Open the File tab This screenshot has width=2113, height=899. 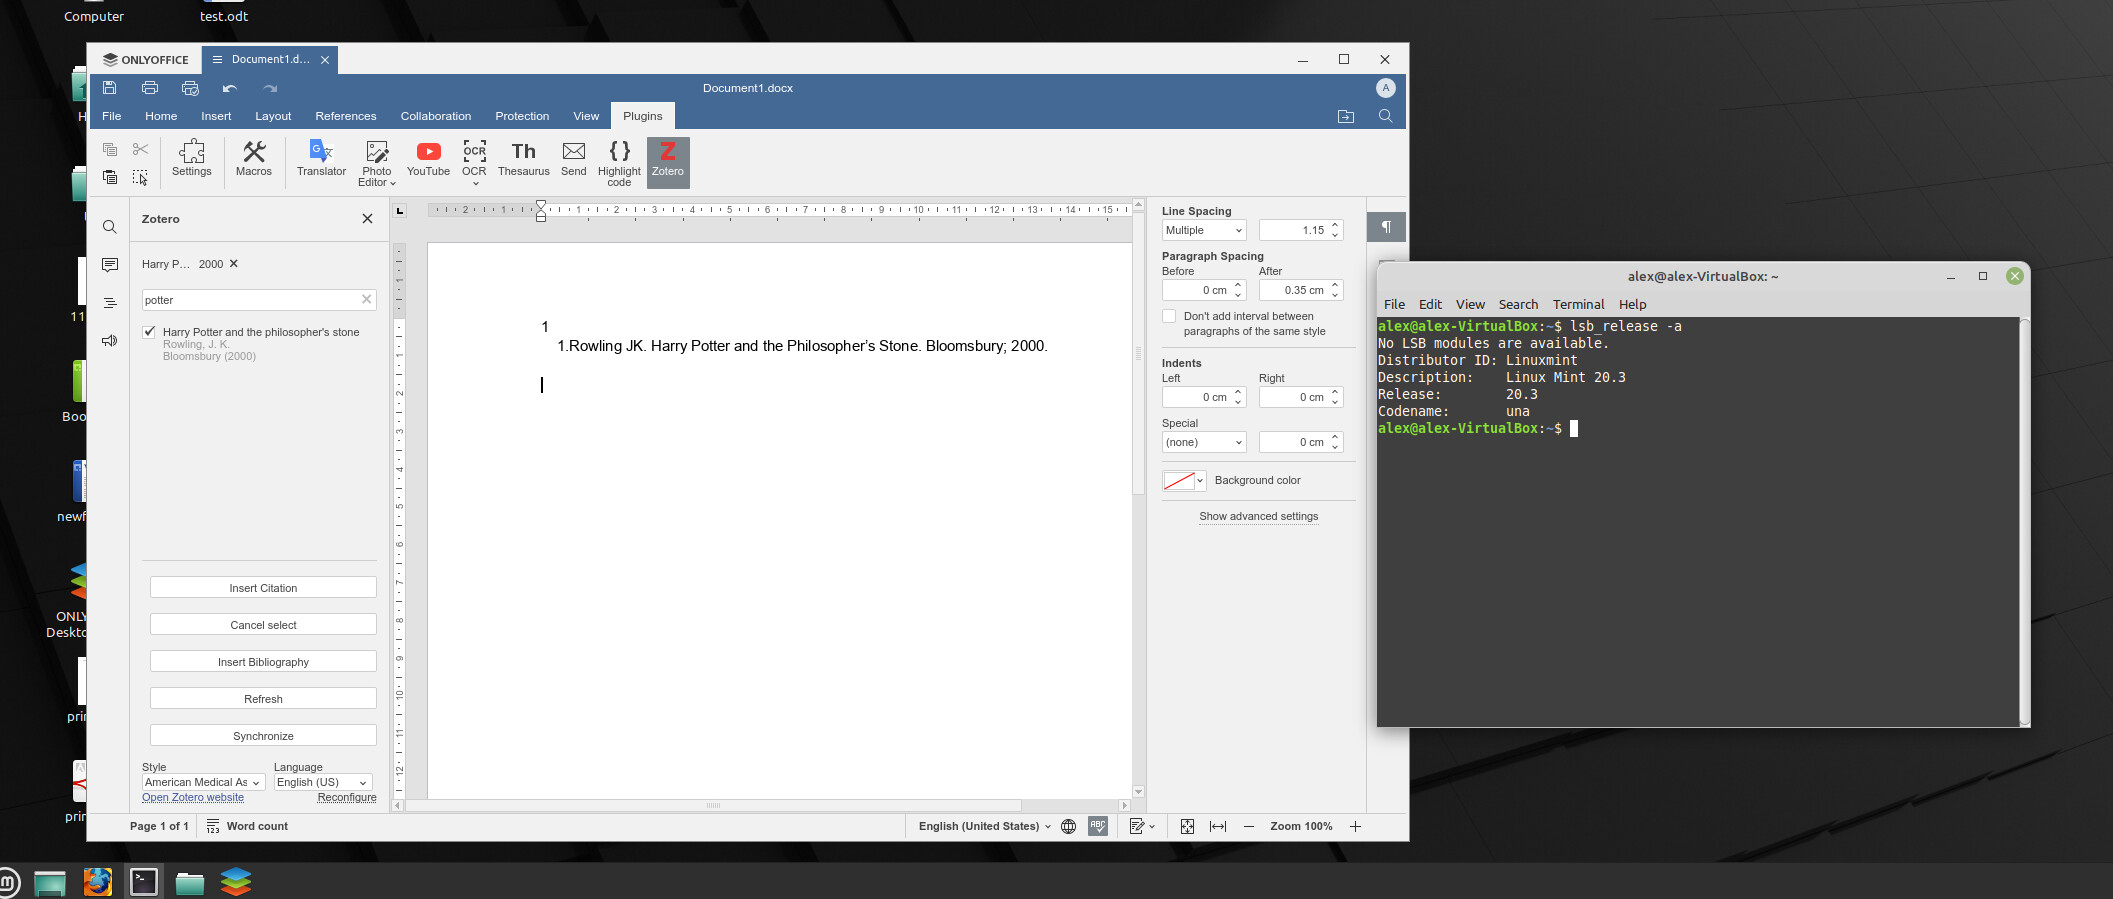coord(112,116)
